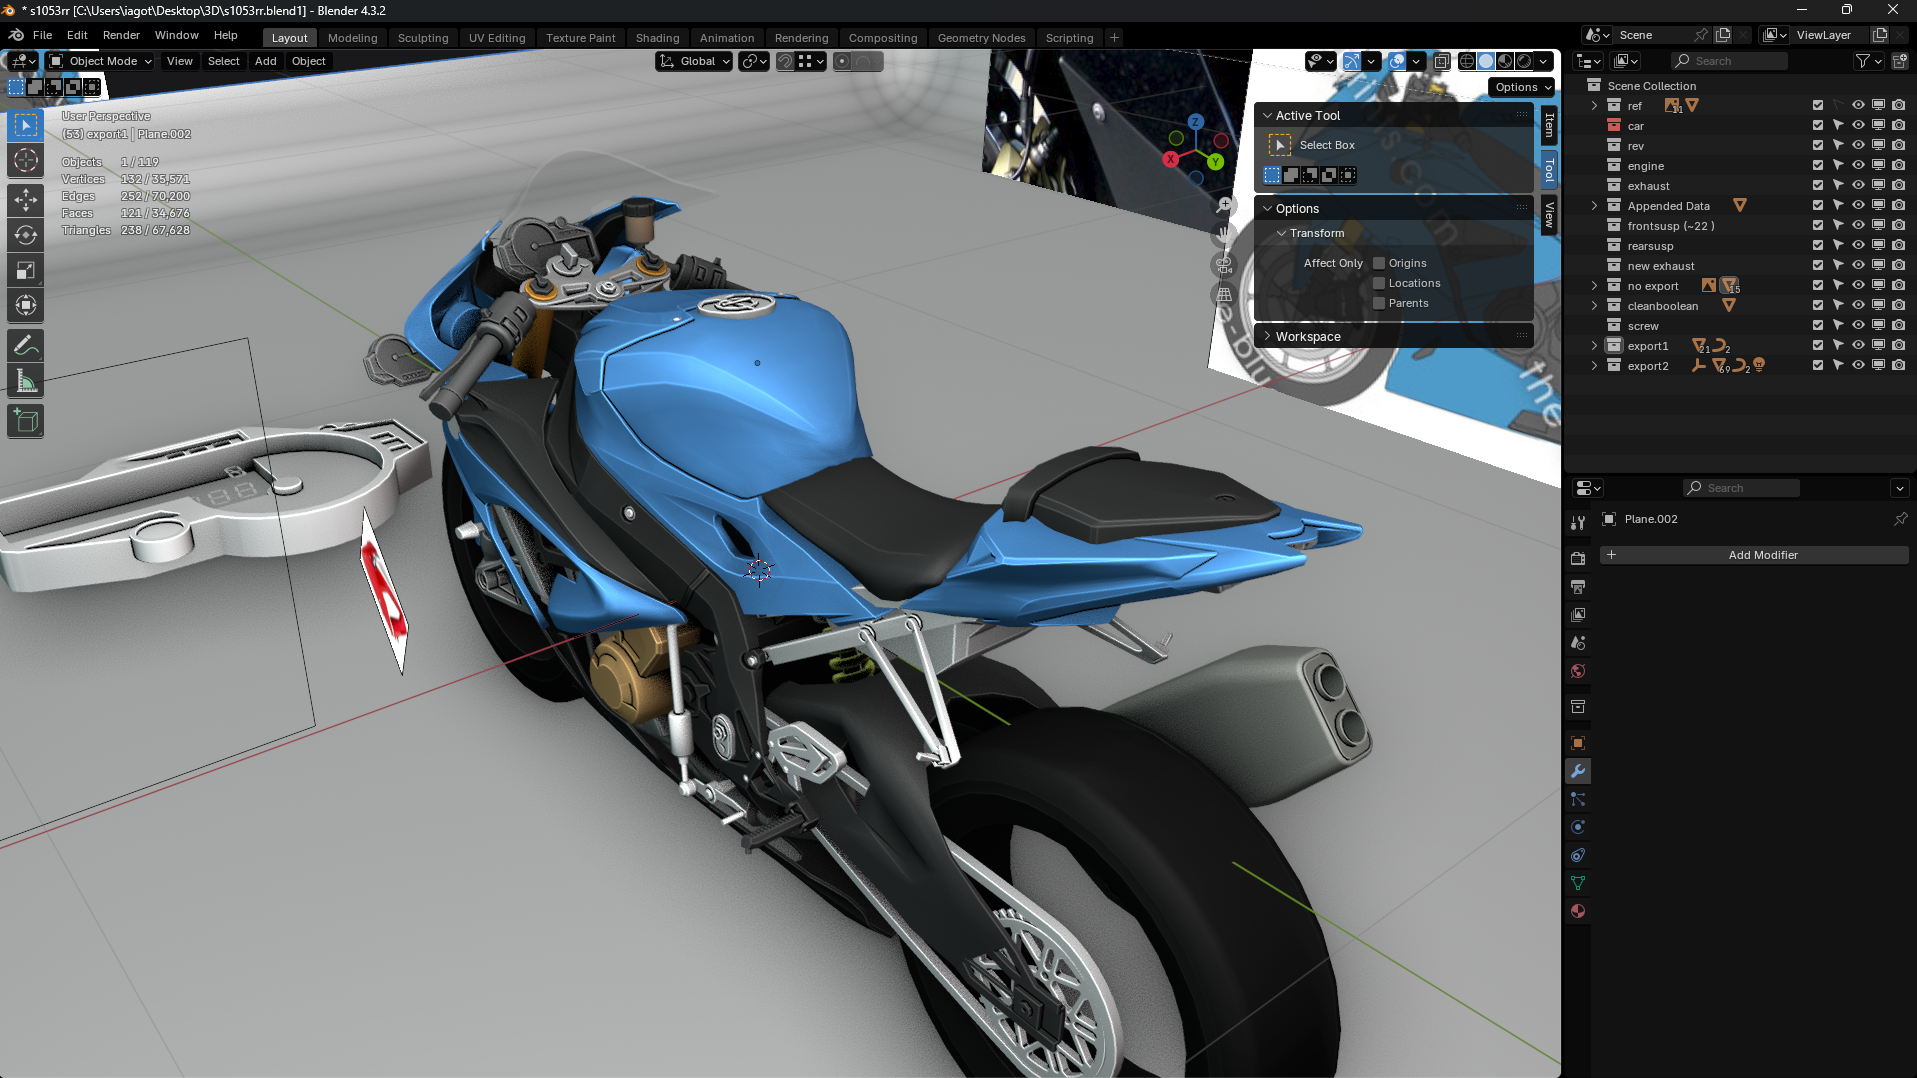Click the Add Modifier button
The image size is (1917, 1078).
[x=1754, y=555]
